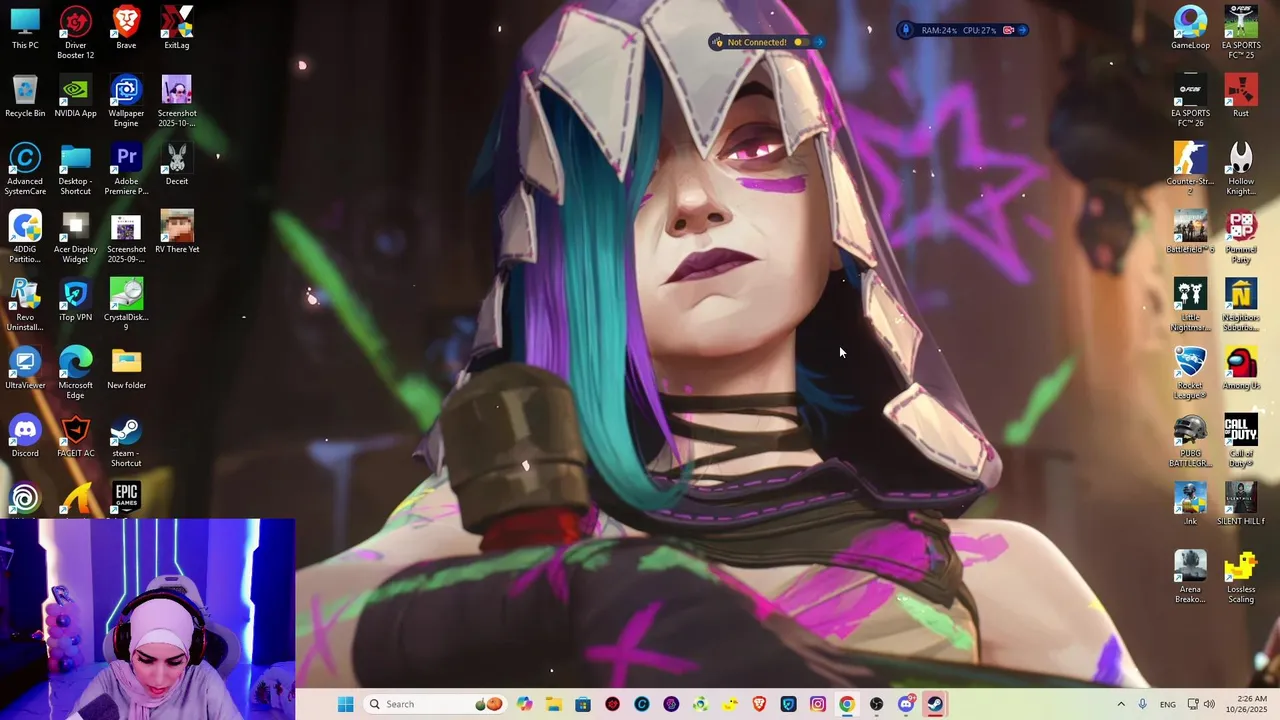
Task: Open the steam - Shortcut icon
Action: click(126, 441)
